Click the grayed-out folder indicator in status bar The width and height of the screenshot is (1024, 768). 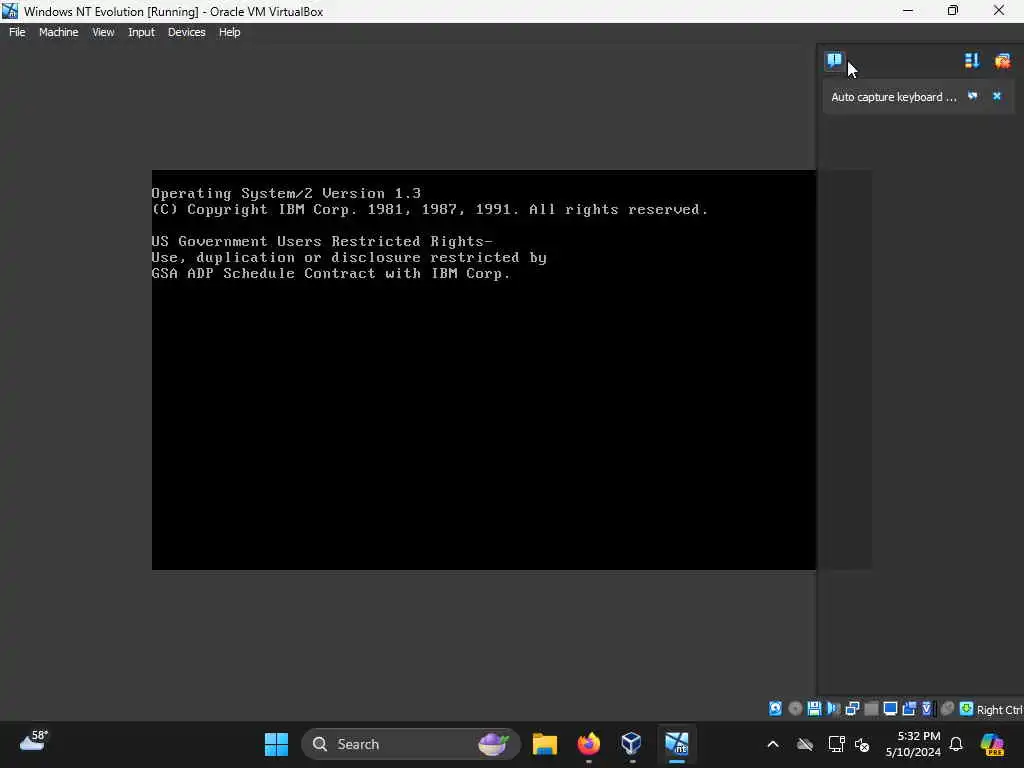point(871,709)
